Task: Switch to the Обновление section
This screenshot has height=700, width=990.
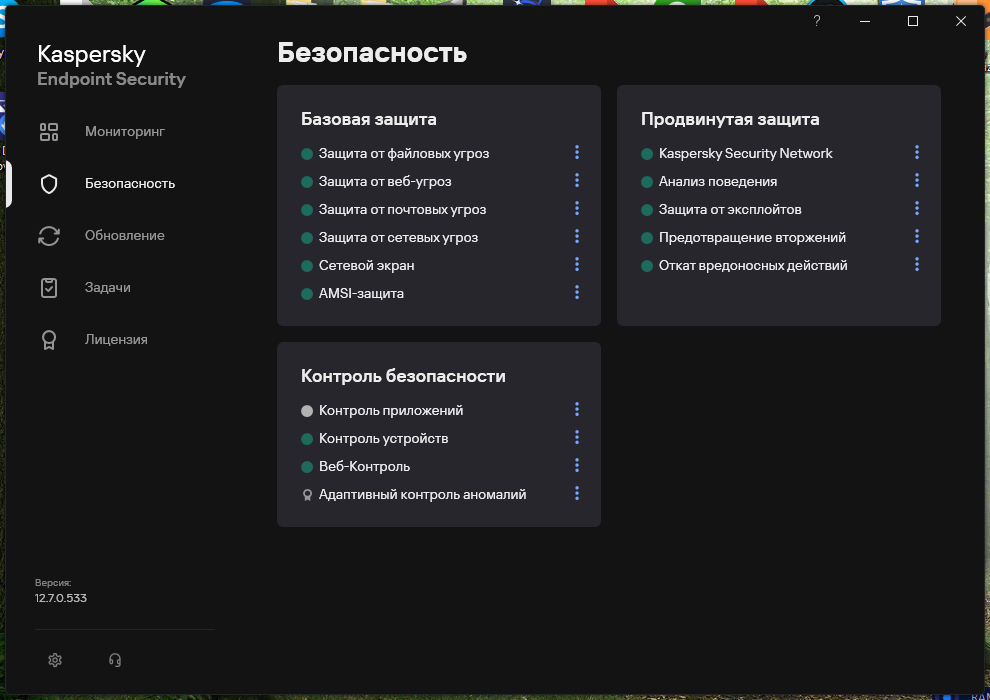Action: [124, 235]
